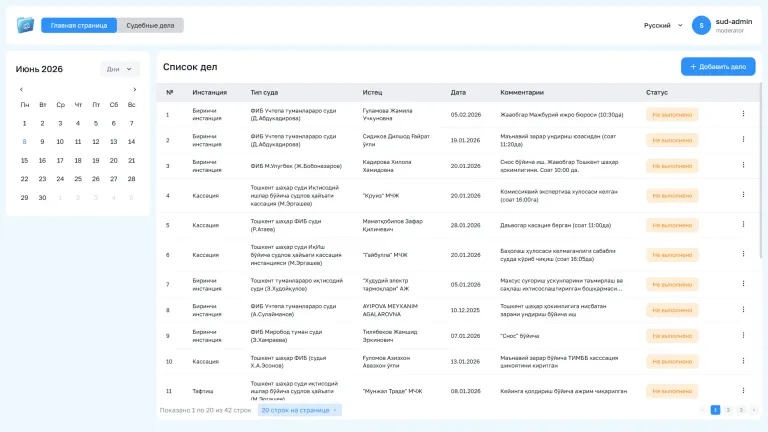This screenshot has height=432, width=768.
Task: Open three-dot menu for row 10
Action: pyautogui.click(x=743, y=361)
